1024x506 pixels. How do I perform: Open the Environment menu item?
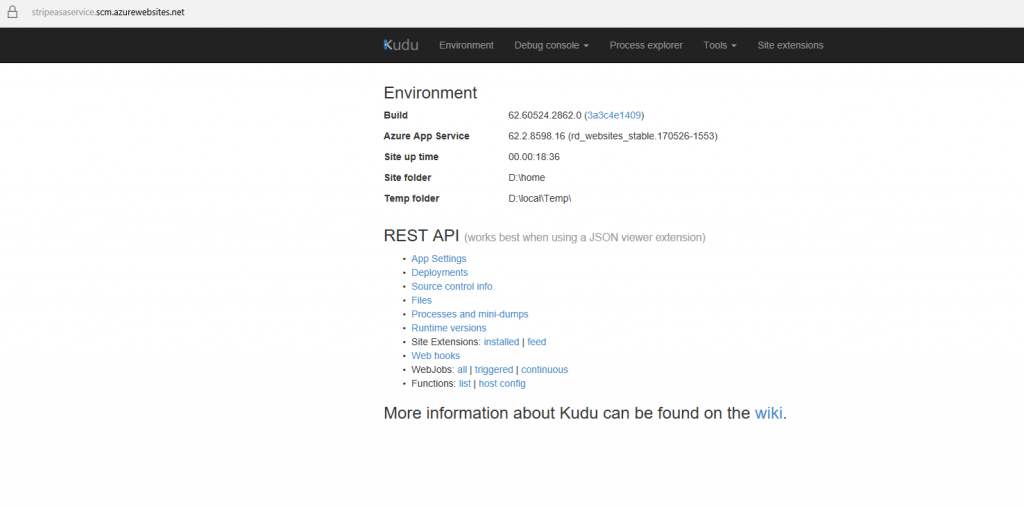pos(466,45)
